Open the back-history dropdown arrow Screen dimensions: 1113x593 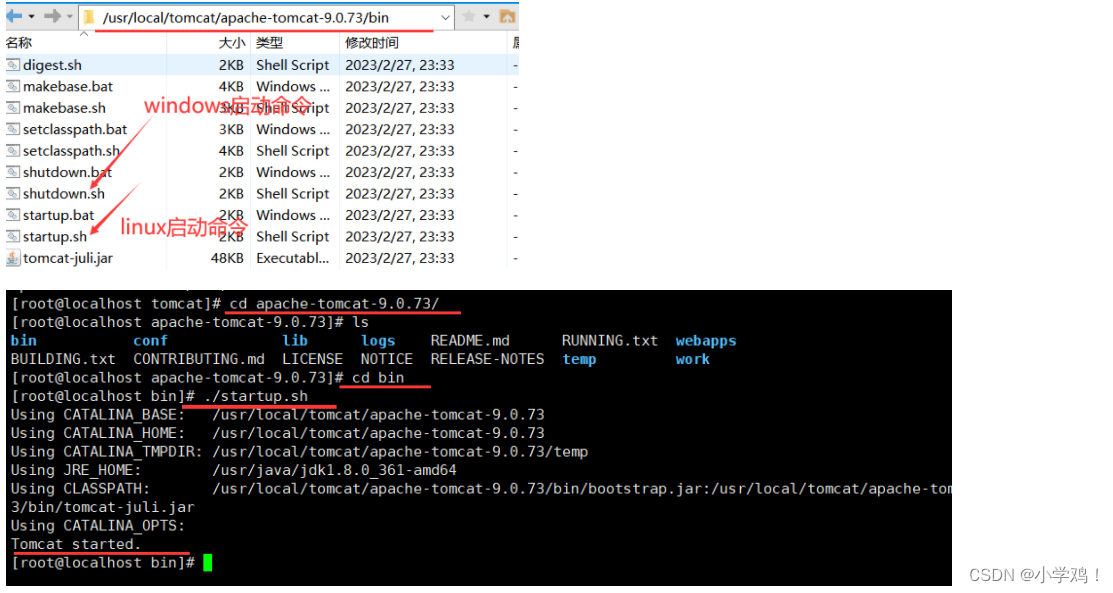pyautogui.click(x=31, y=16)
